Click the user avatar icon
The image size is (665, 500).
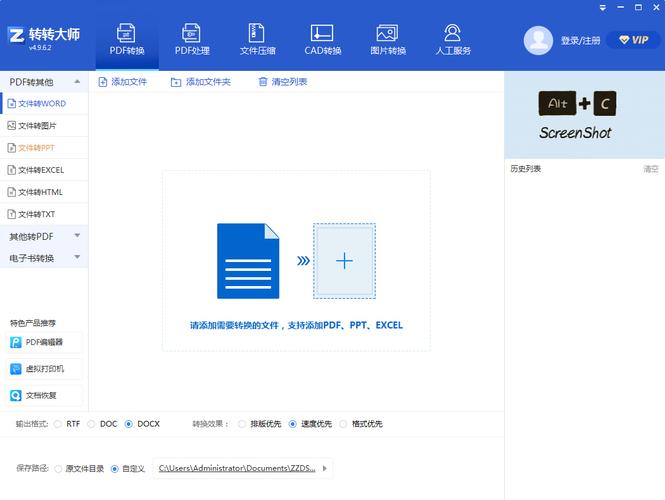point(538,40)
